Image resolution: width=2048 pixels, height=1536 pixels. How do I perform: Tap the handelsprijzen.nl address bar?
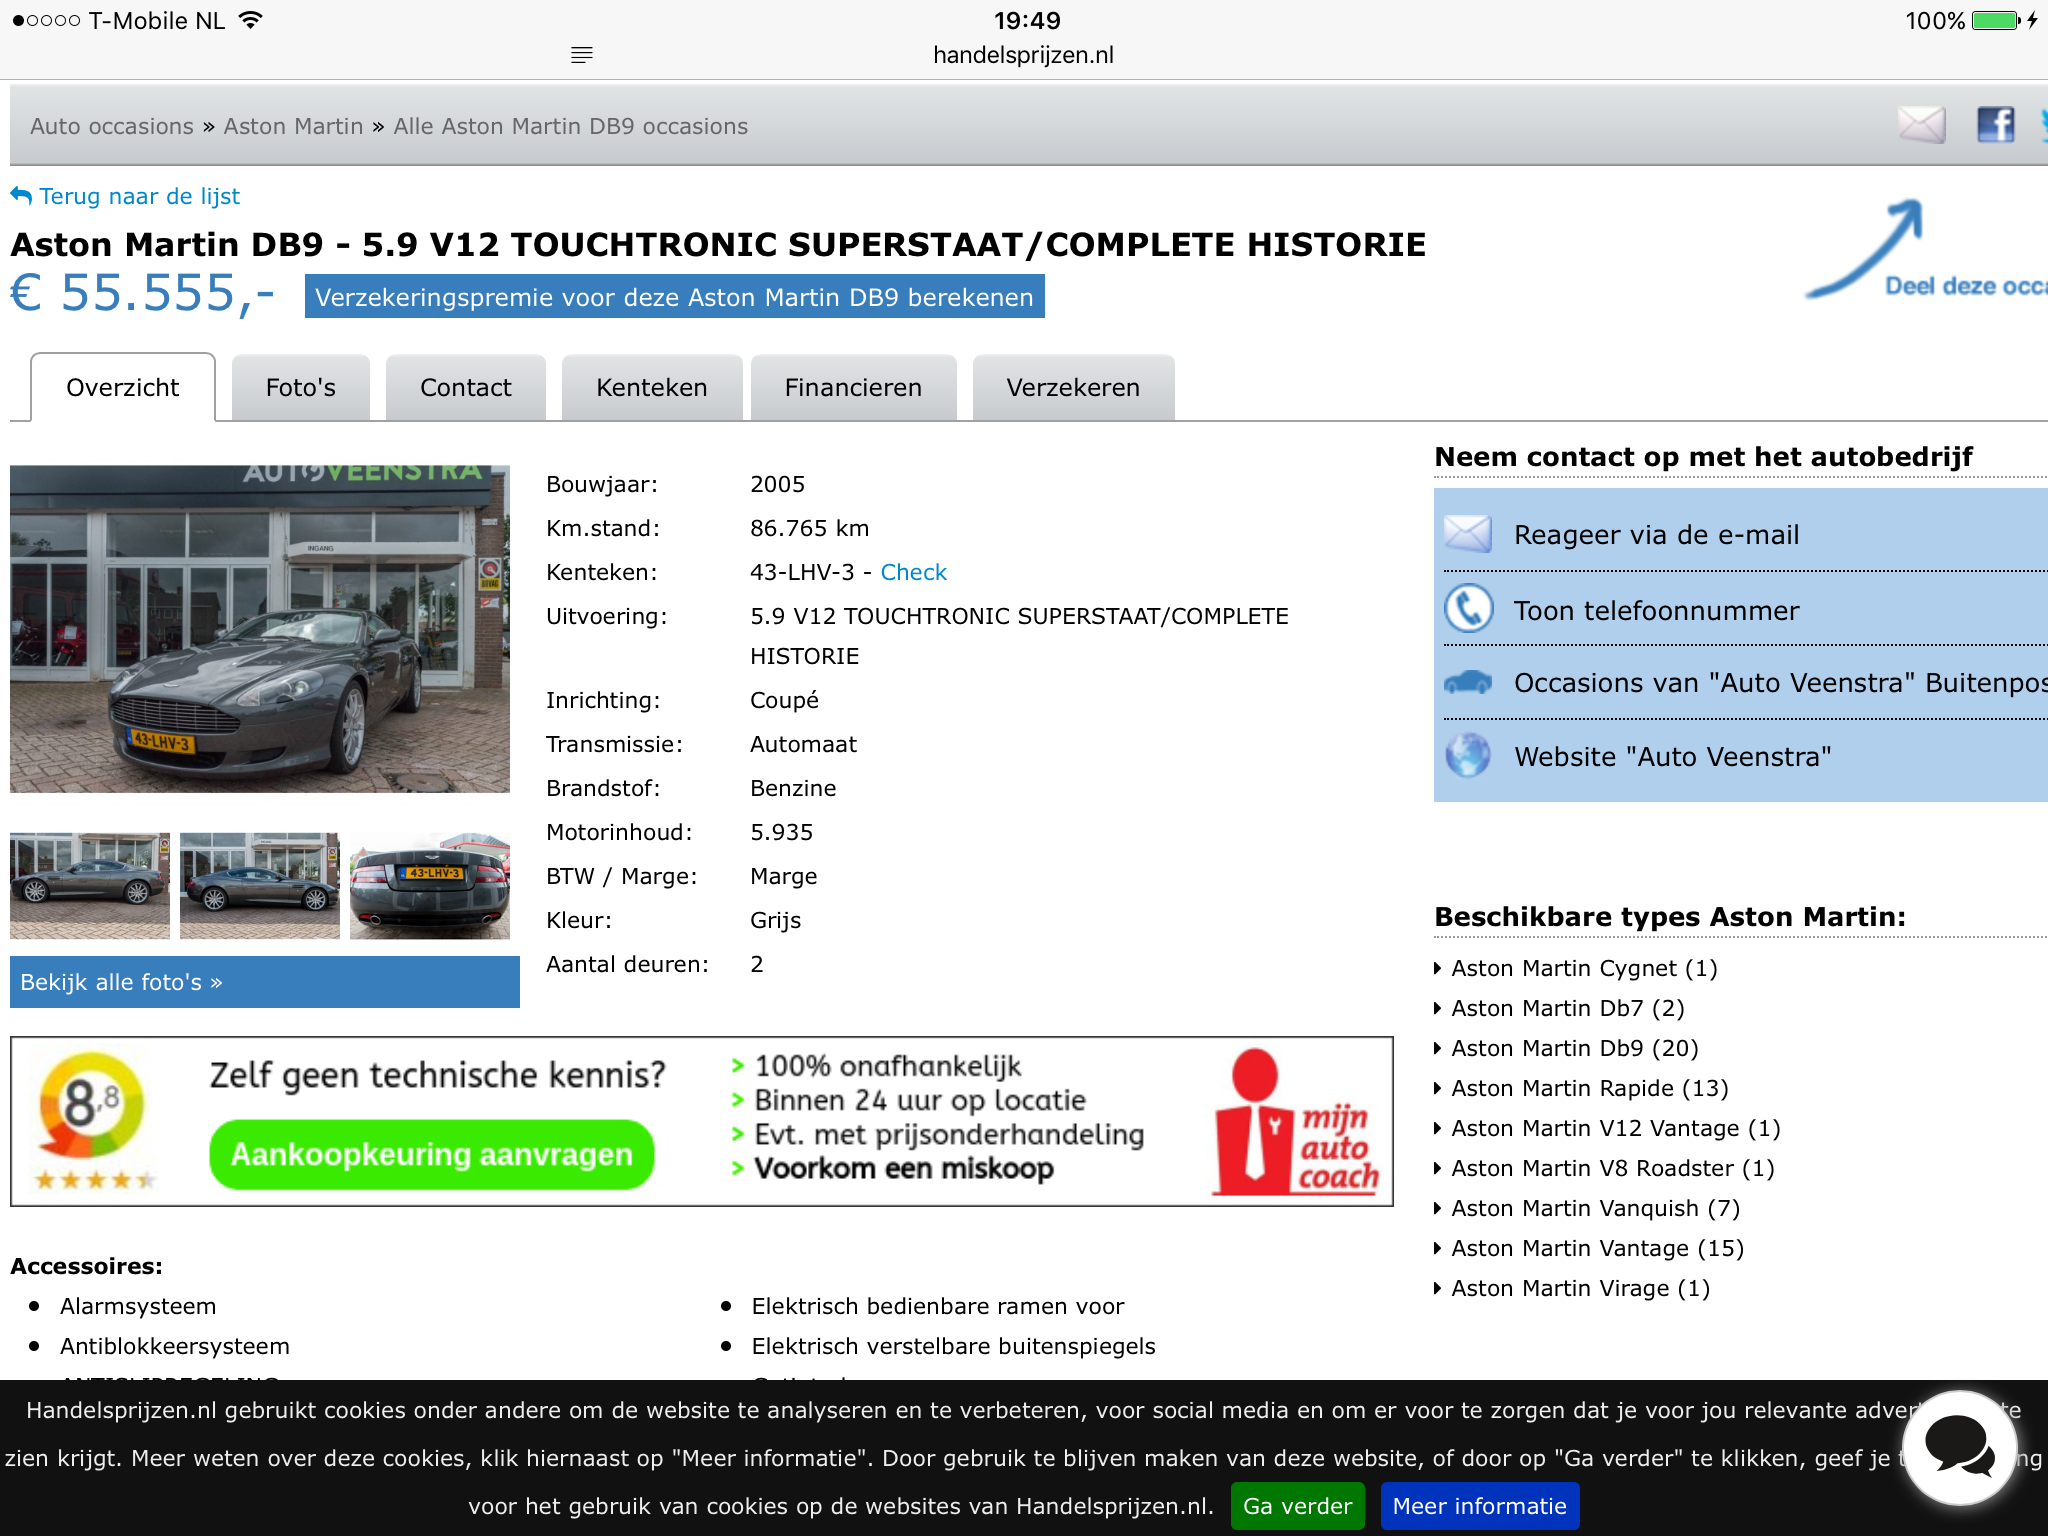click(x=1023, y=55)
